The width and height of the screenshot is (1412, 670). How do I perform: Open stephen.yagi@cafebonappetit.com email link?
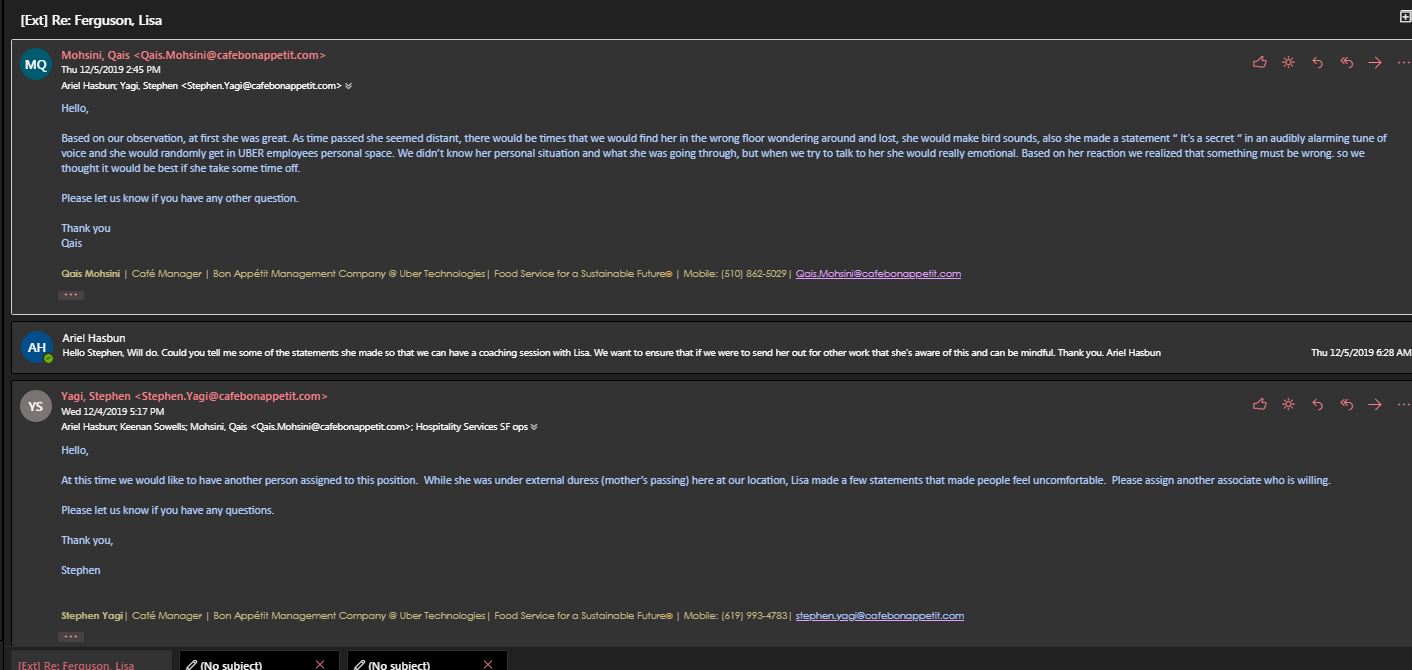click(x=879, y=616)
